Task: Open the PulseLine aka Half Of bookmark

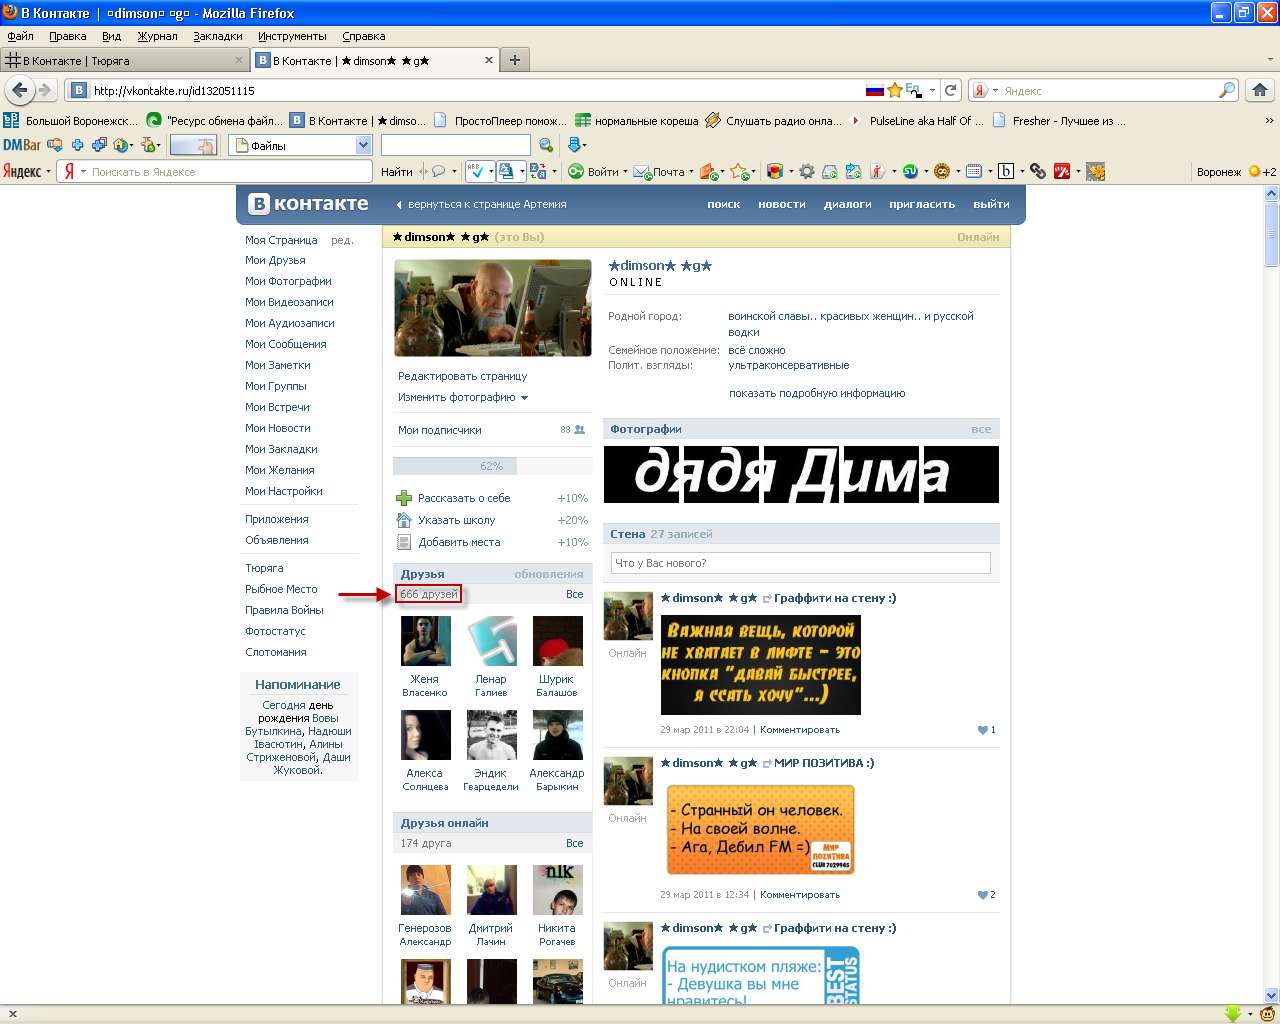Action: point(916,120)
